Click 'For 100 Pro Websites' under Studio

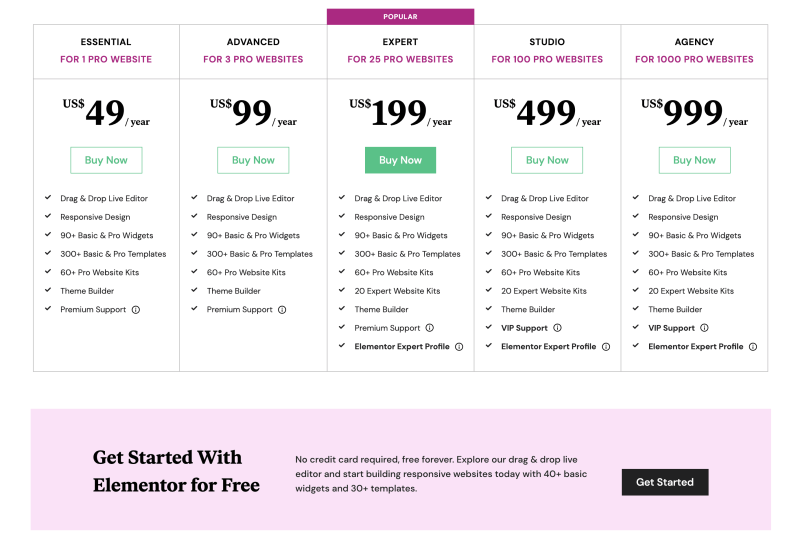pos(547,60)
